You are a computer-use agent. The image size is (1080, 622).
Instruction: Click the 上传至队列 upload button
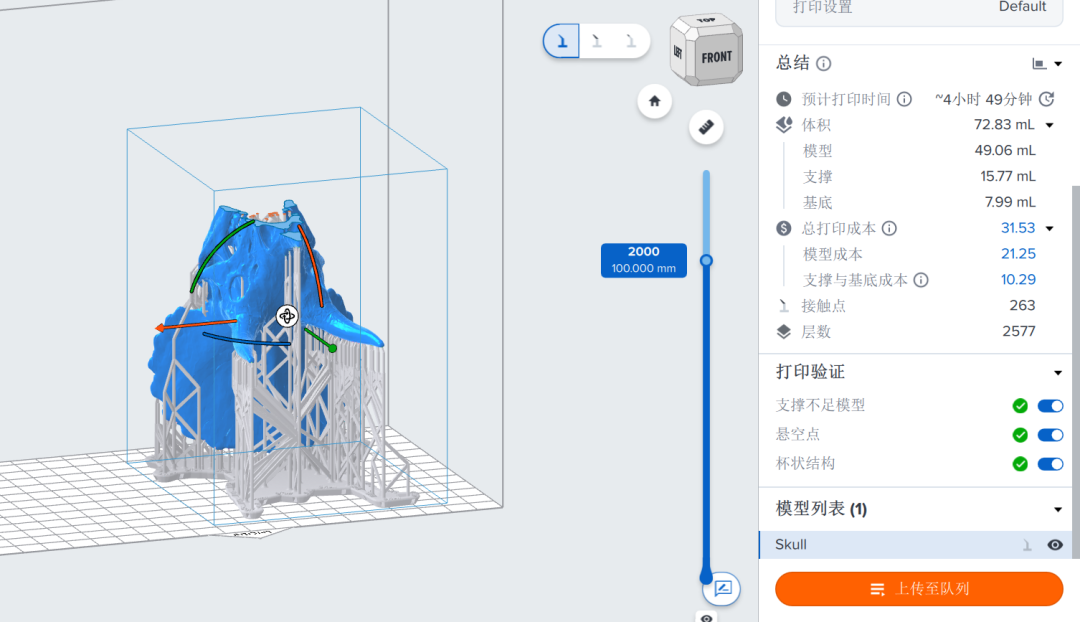click(x=918, y=589)
